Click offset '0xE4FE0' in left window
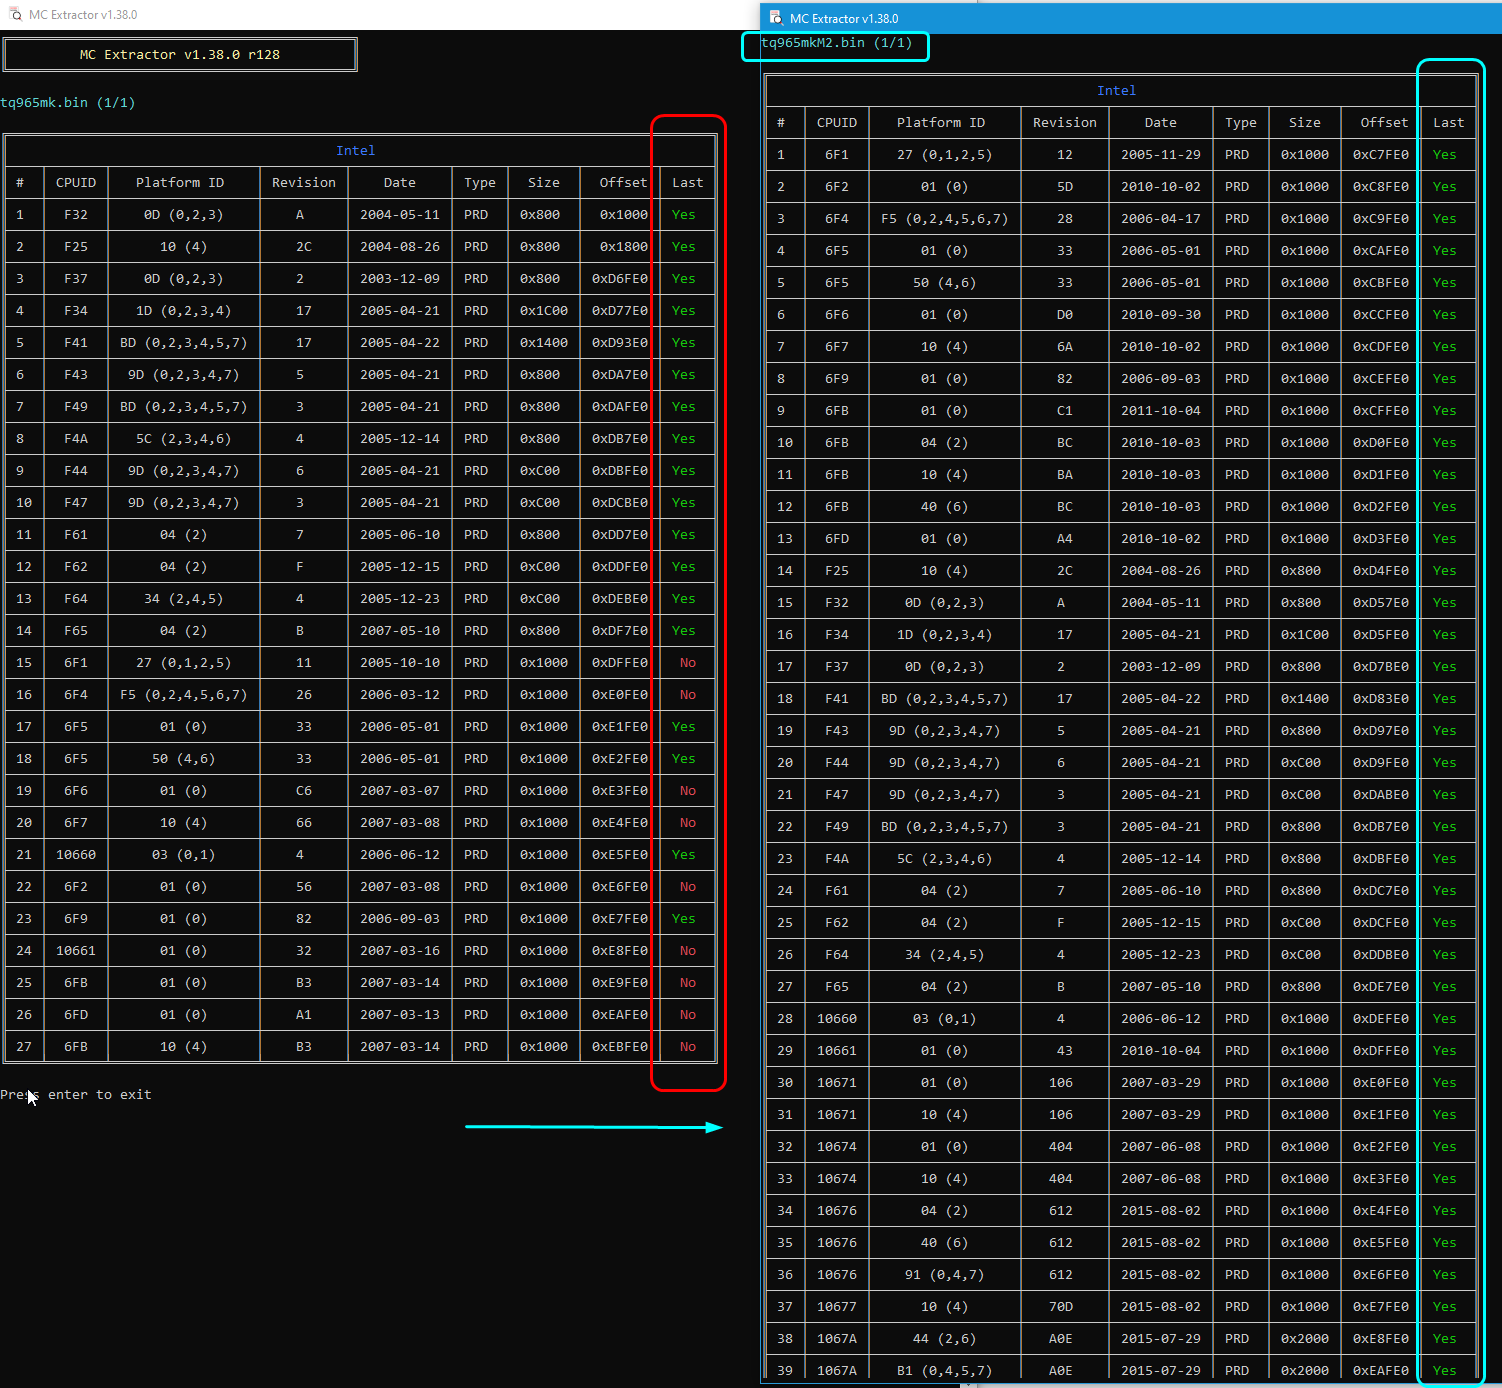 (x=620, y=823)
